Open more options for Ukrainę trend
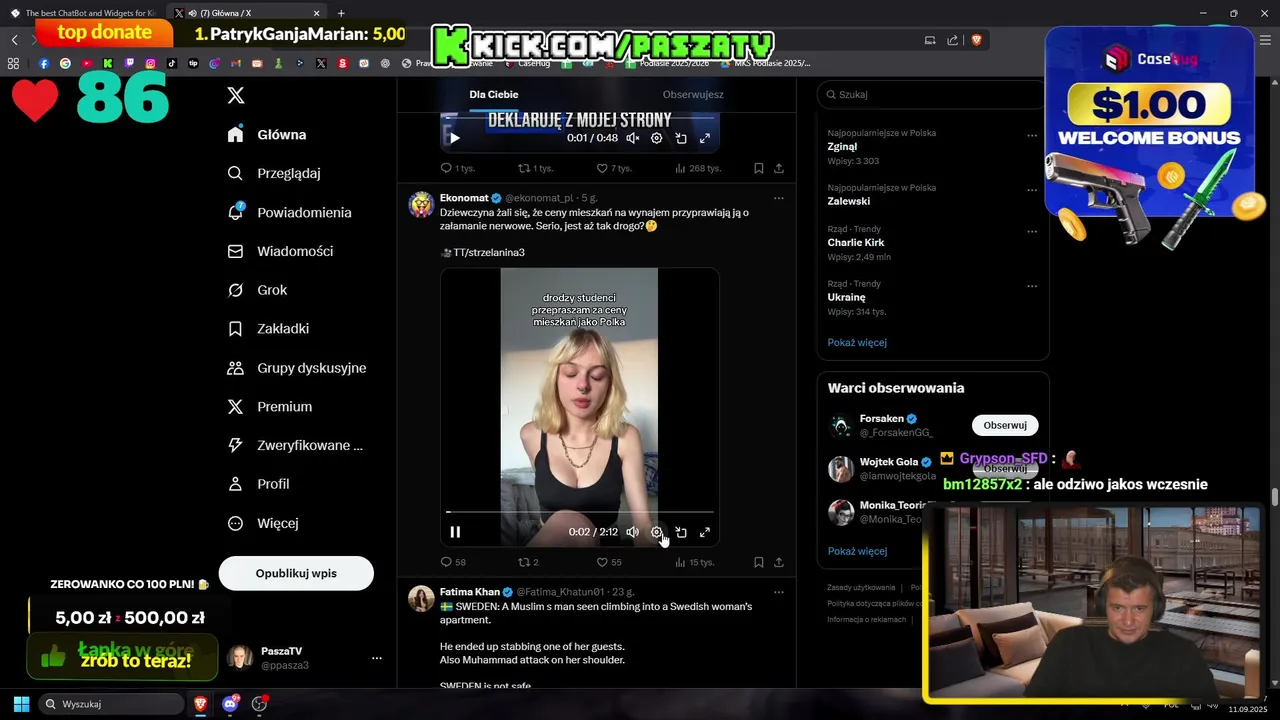 [1032, 286]
